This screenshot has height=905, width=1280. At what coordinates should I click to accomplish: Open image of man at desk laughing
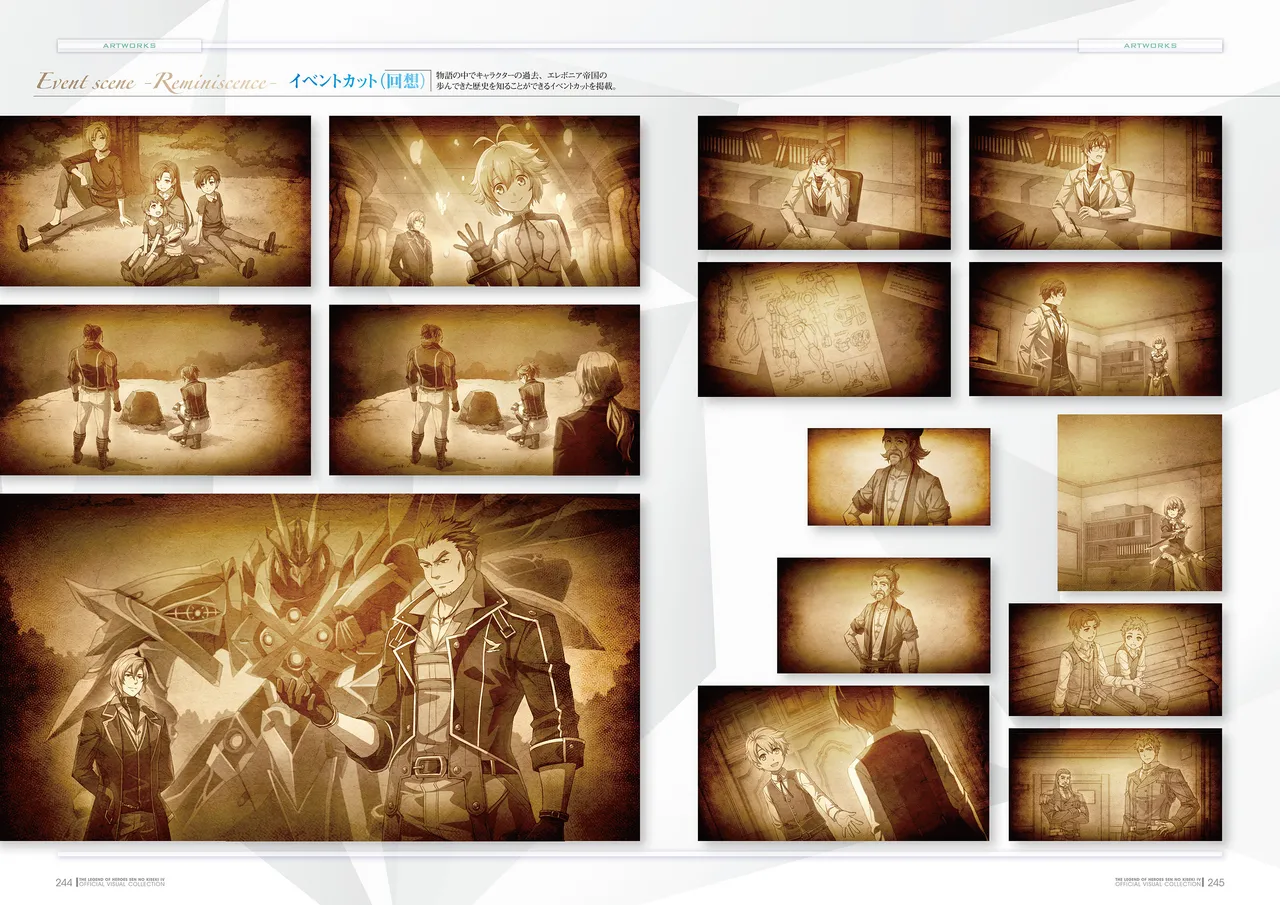tap(1095, 183)
